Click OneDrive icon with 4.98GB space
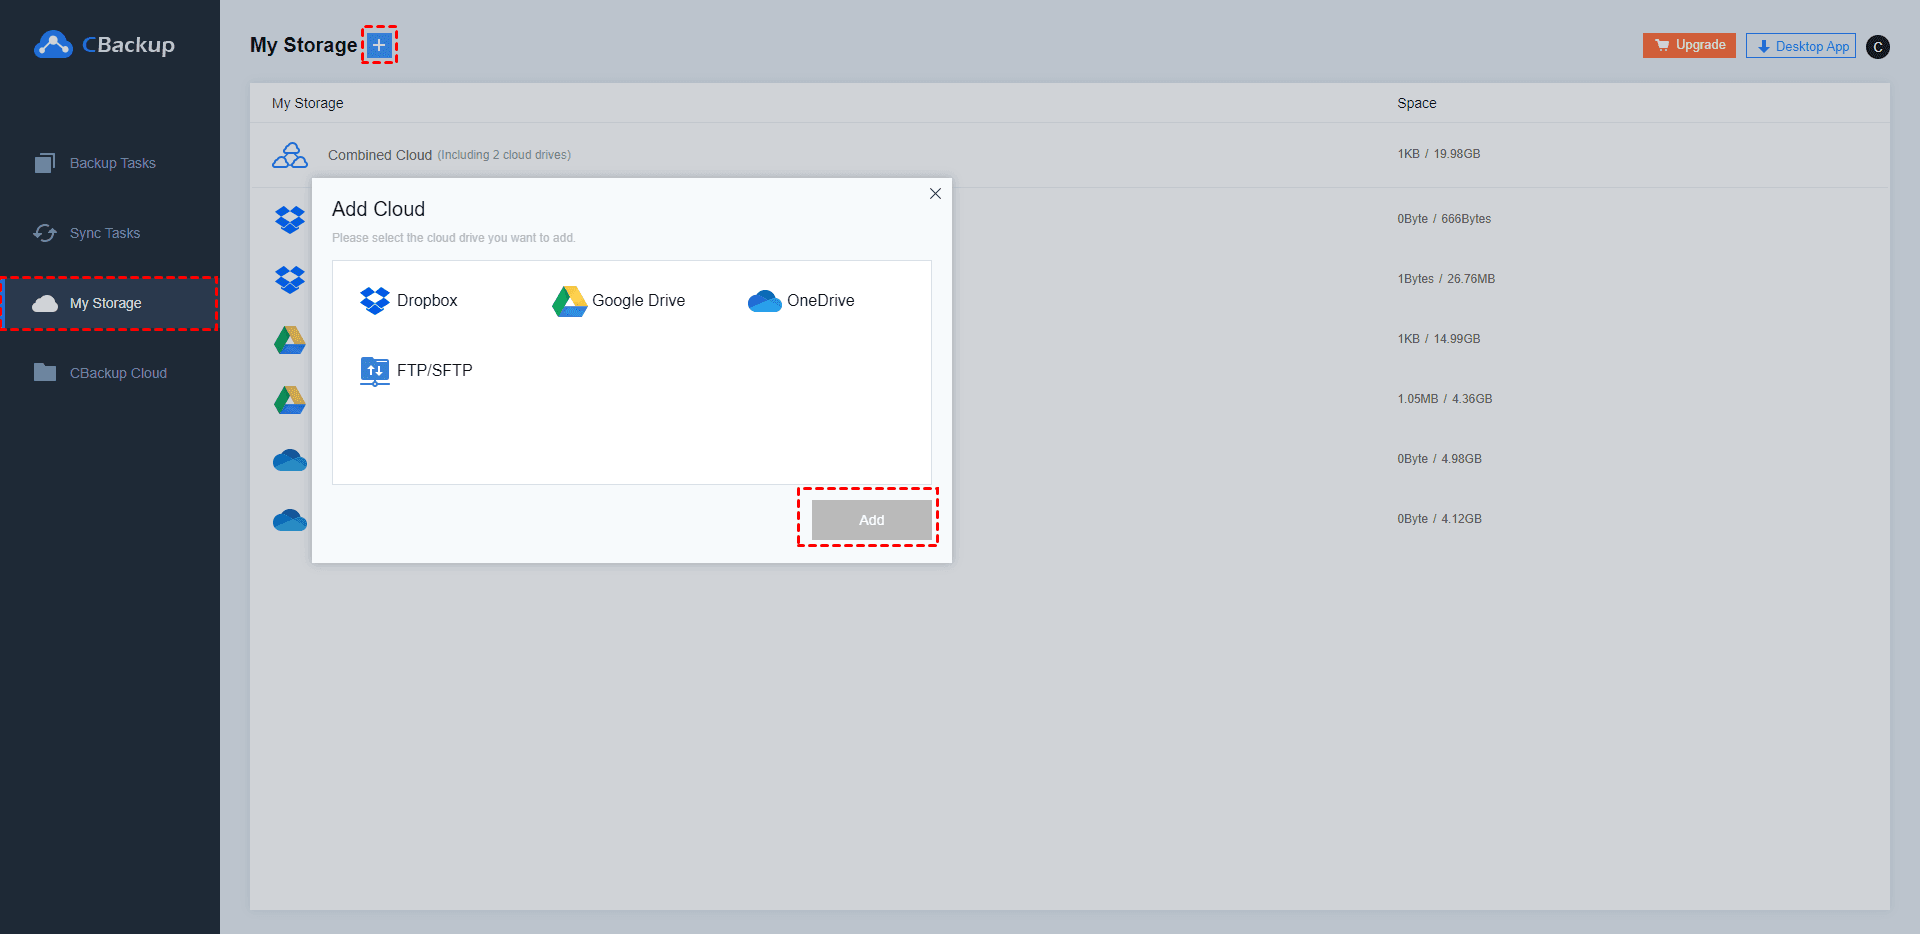The image size is (1920, 934). coord(290,460)
